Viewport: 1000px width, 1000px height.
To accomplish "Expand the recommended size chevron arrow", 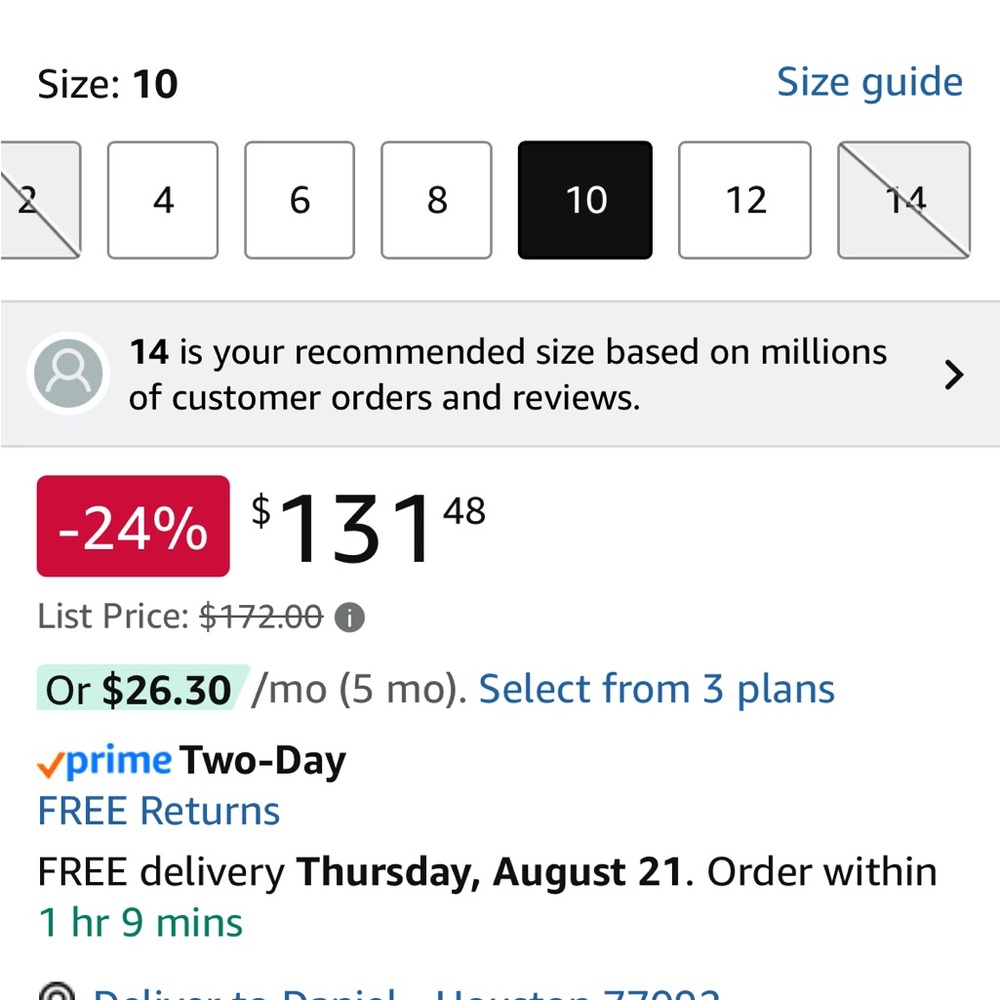I will pyautogui.click(x=953, y=375).
